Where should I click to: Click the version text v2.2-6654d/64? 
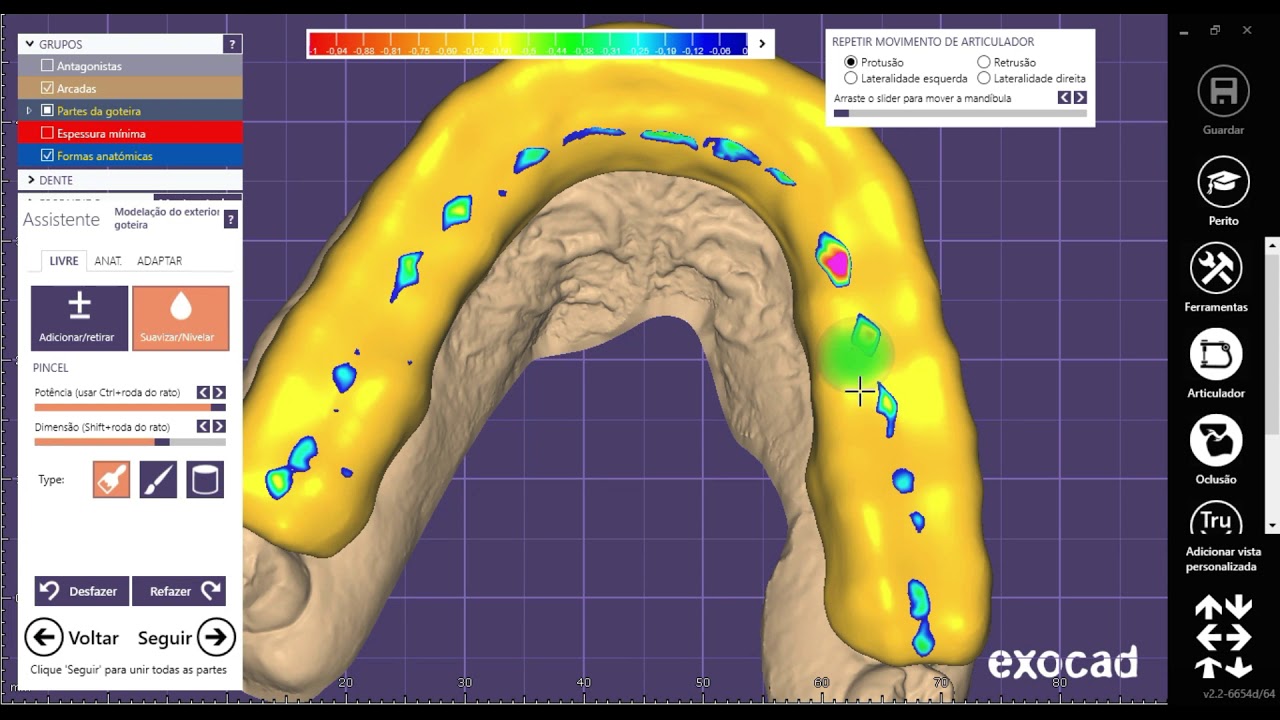pos(1239,694)
